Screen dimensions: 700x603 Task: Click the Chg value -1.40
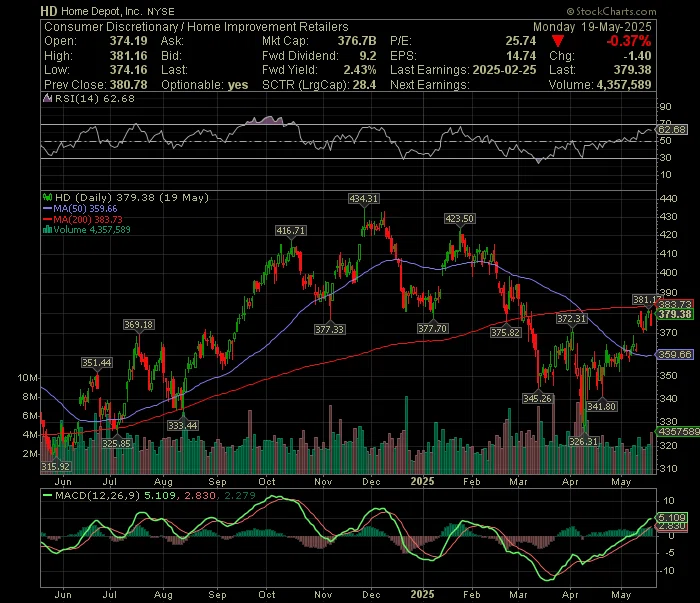pyautogui.click(x=638, y=56)
